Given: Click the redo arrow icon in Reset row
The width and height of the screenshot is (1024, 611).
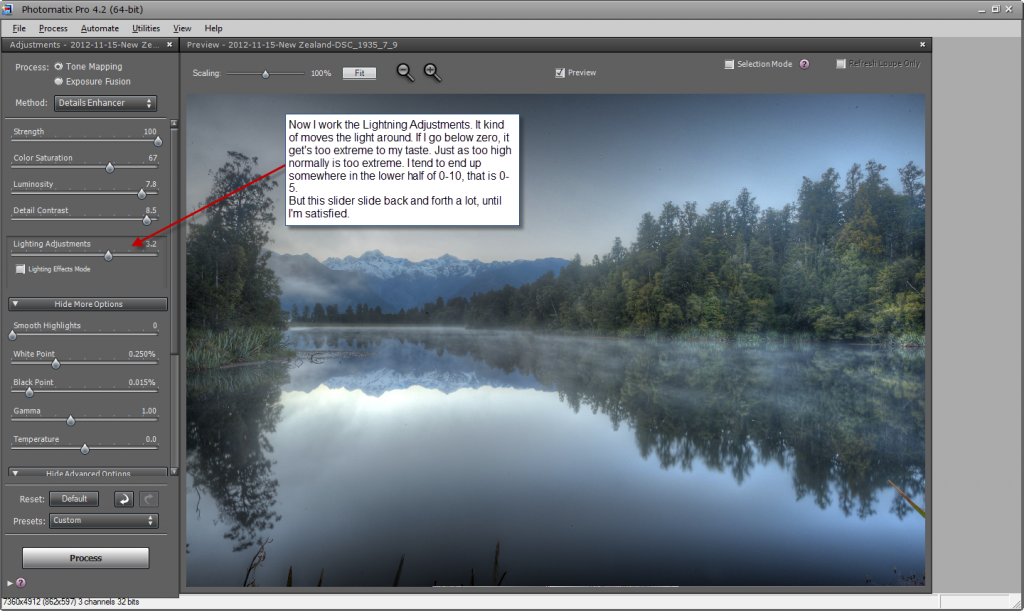Looking at the screenshot, I should pyautogui.click(x=149, y=499).
